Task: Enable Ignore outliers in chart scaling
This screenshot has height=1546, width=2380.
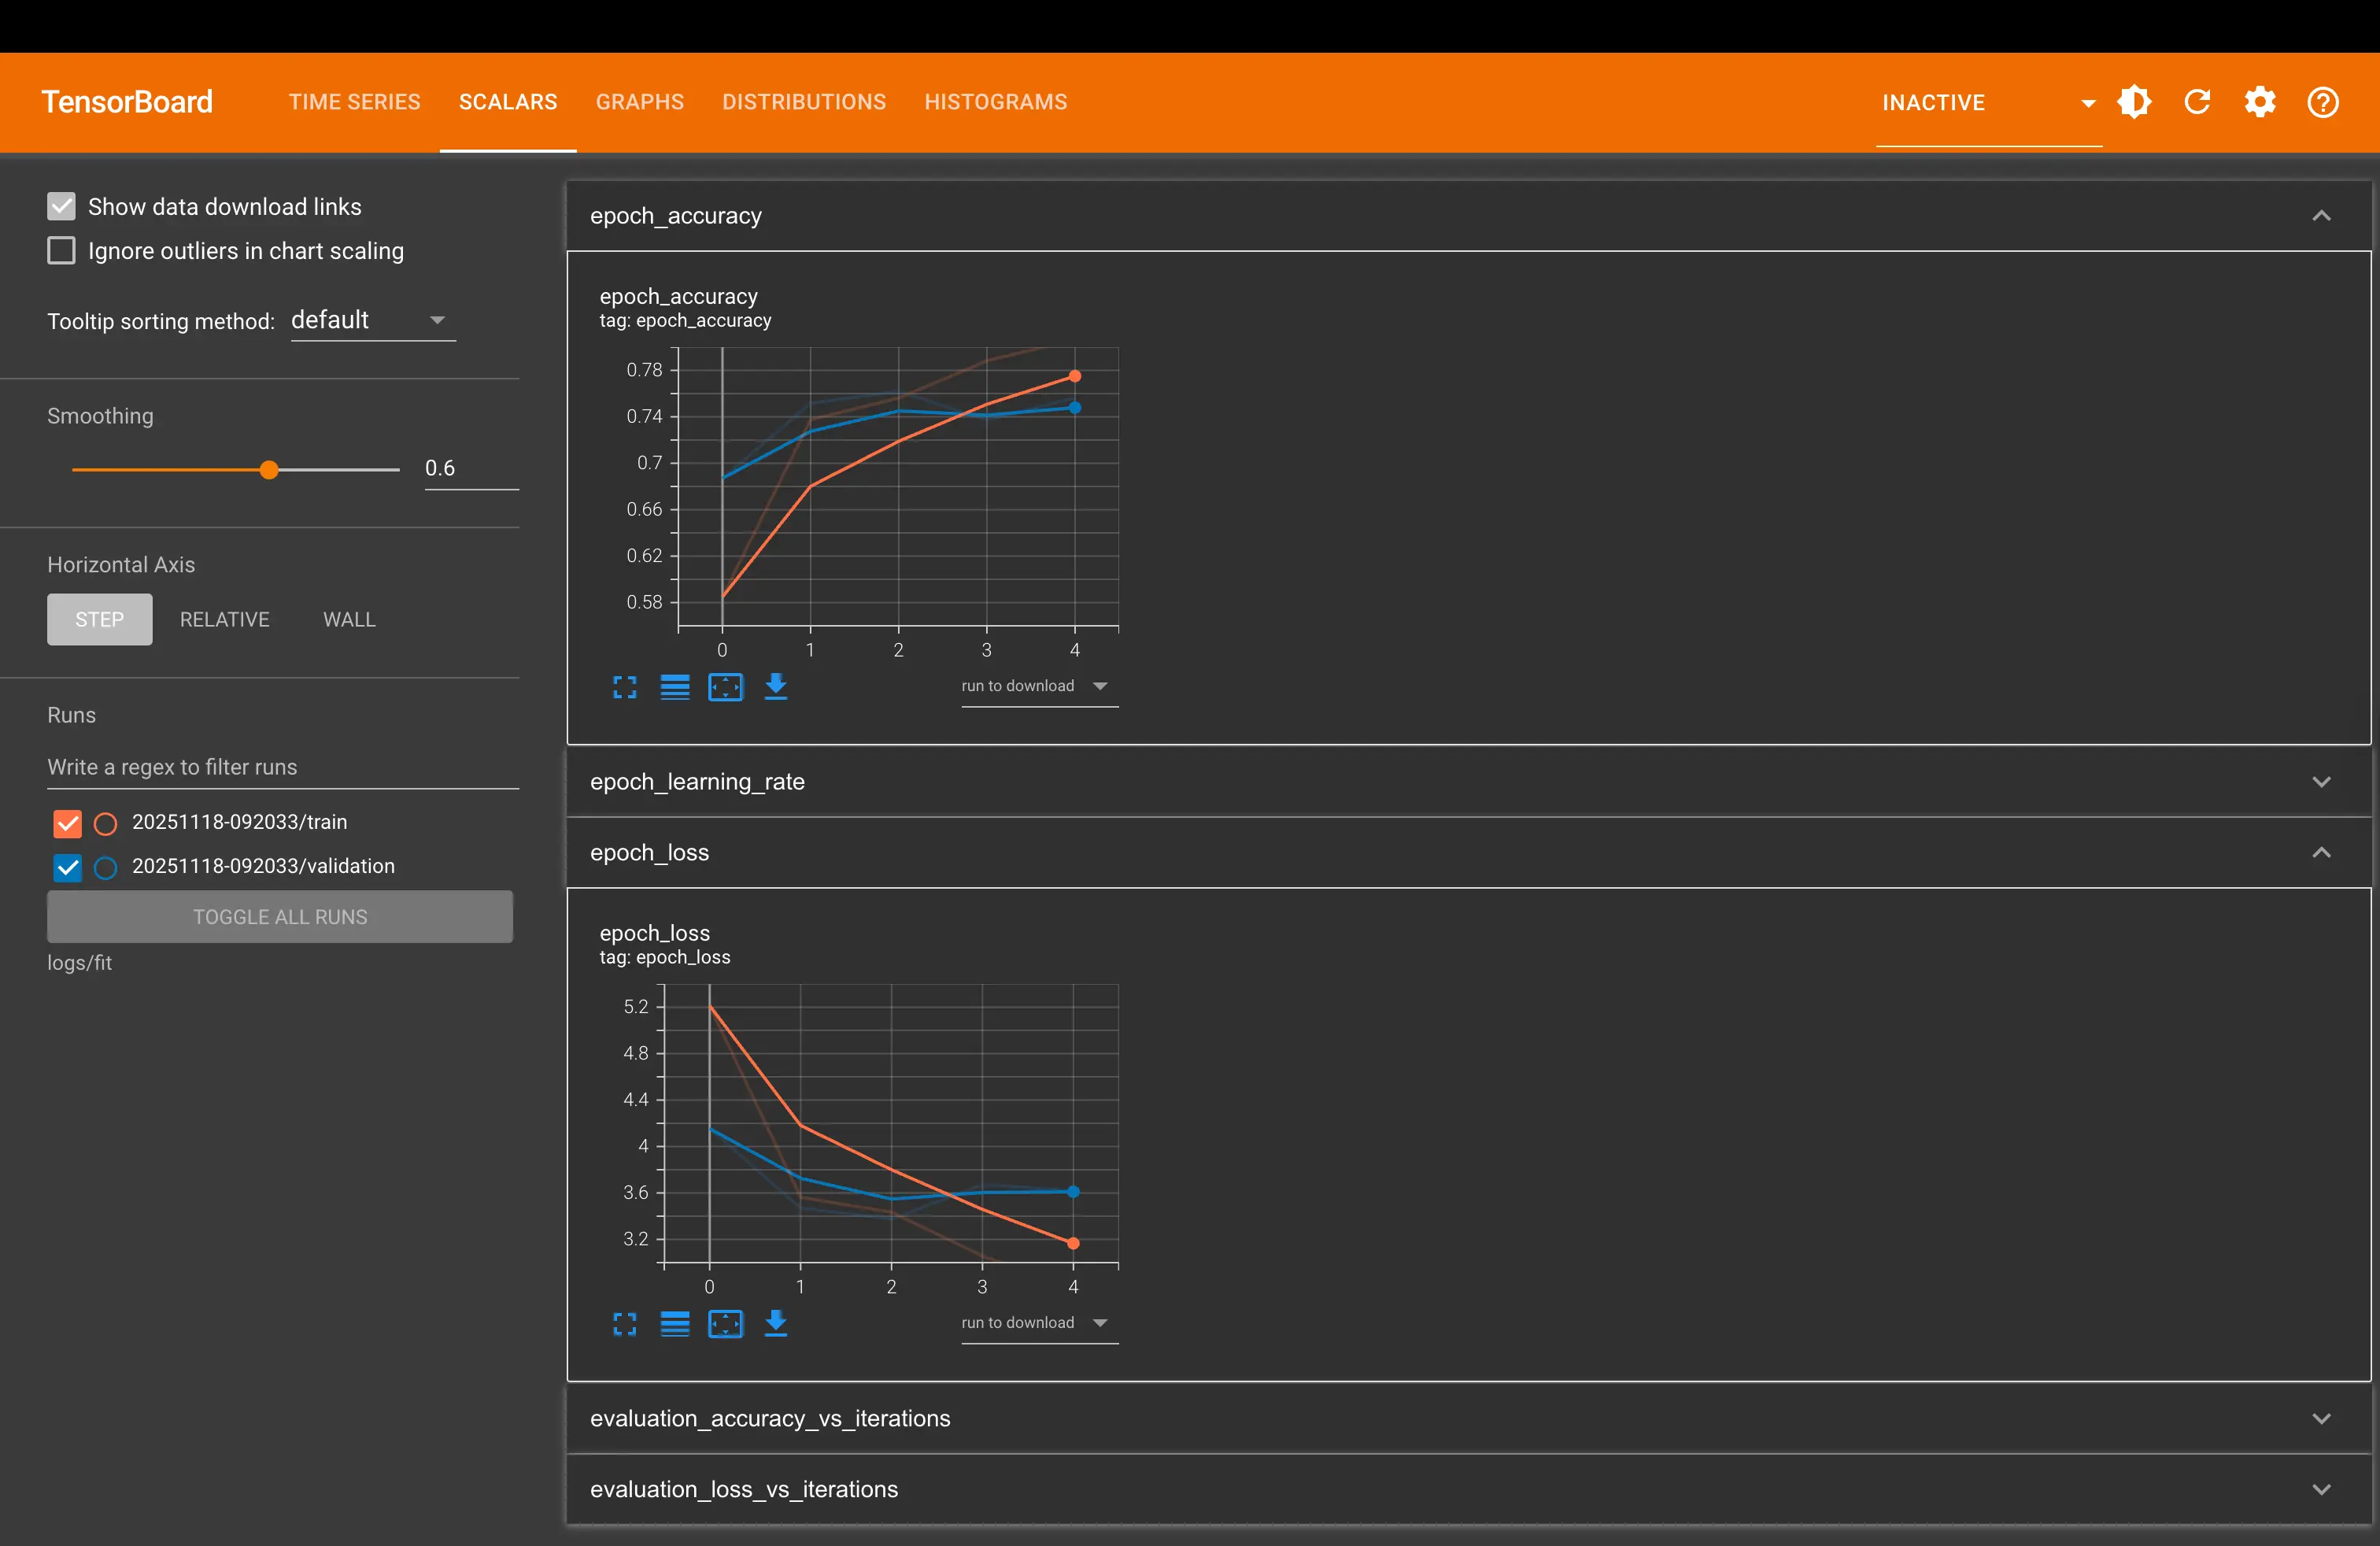Action: [x=62, y=251]
